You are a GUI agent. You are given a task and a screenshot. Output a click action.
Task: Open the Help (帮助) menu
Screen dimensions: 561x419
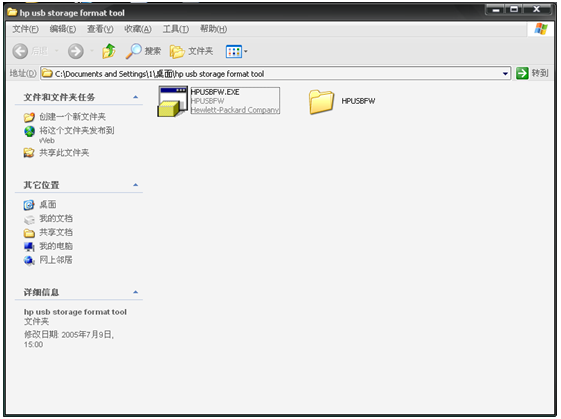[213, 29]
